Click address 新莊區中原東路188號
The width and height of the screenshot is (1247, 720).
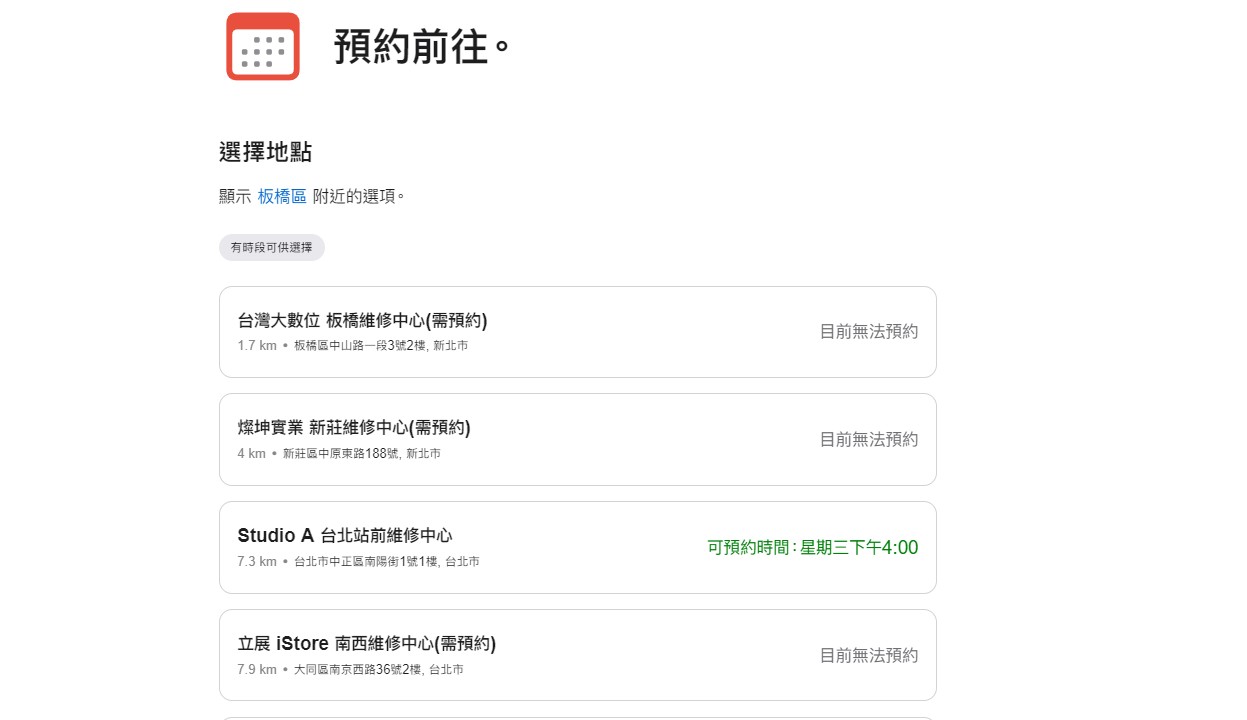pyautogui.click(x=362, y=454)
